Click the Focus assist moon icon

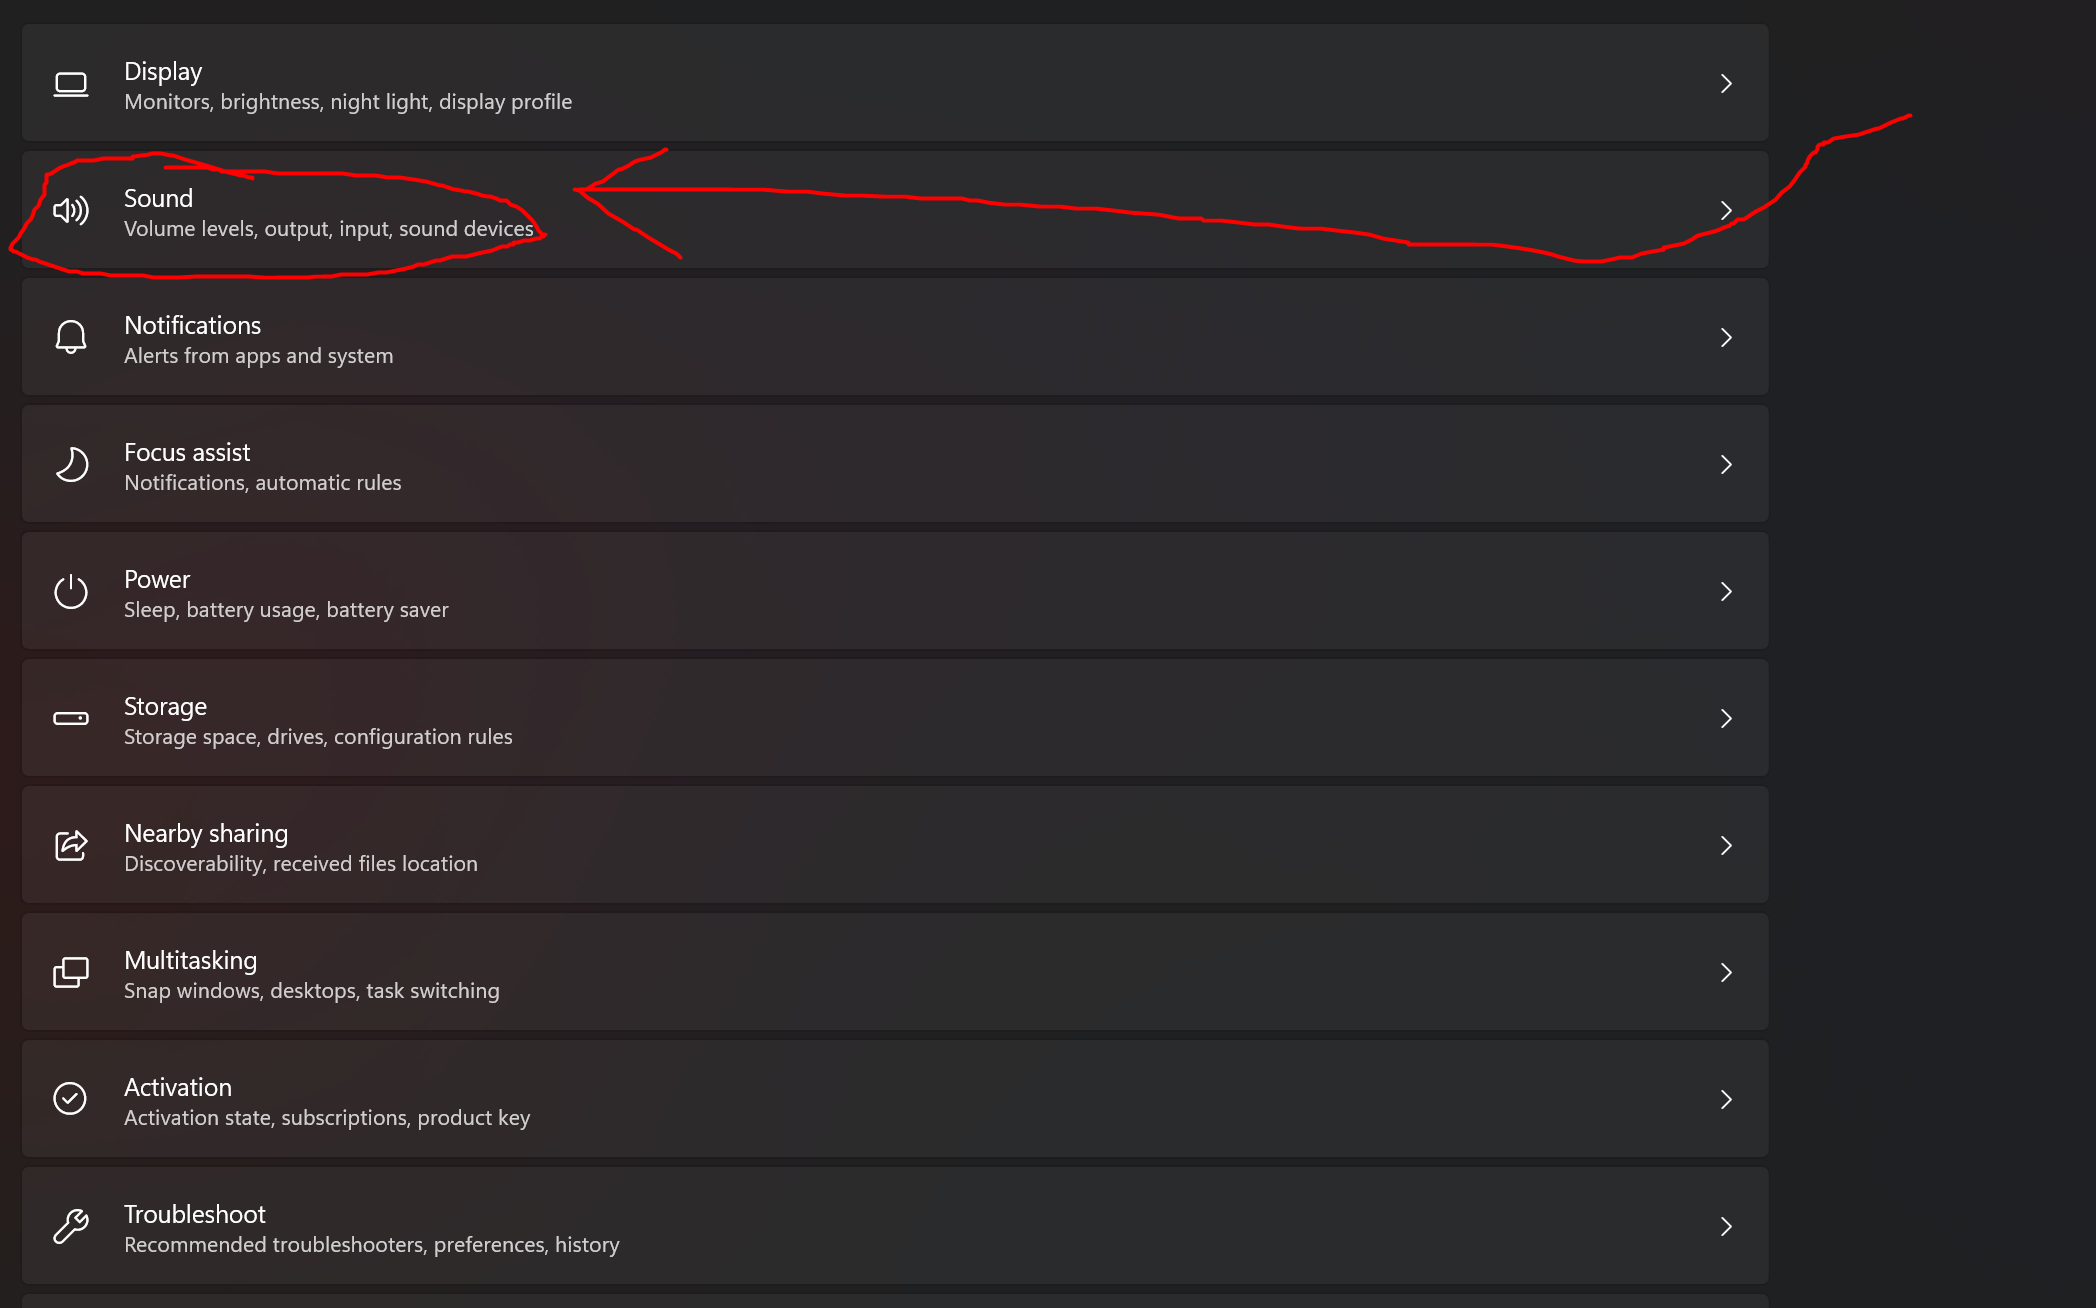[71, 465]
